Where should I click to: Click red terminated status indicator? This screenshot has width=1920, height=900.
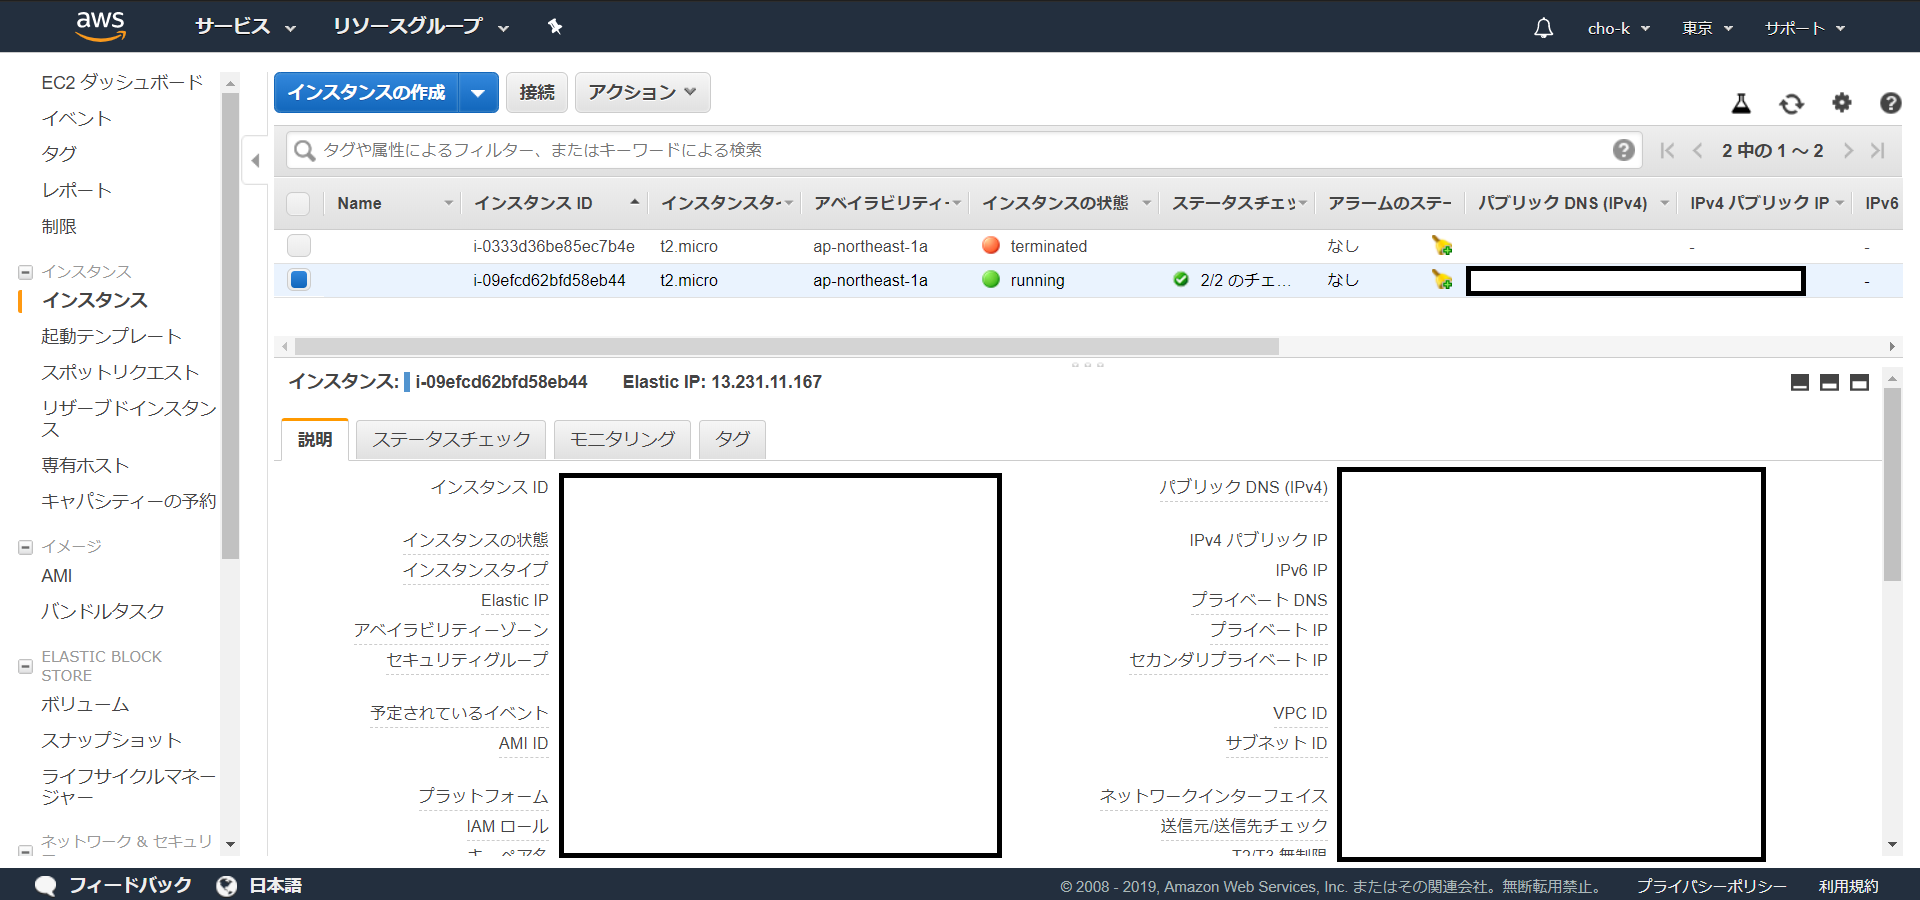pos(991,246)
